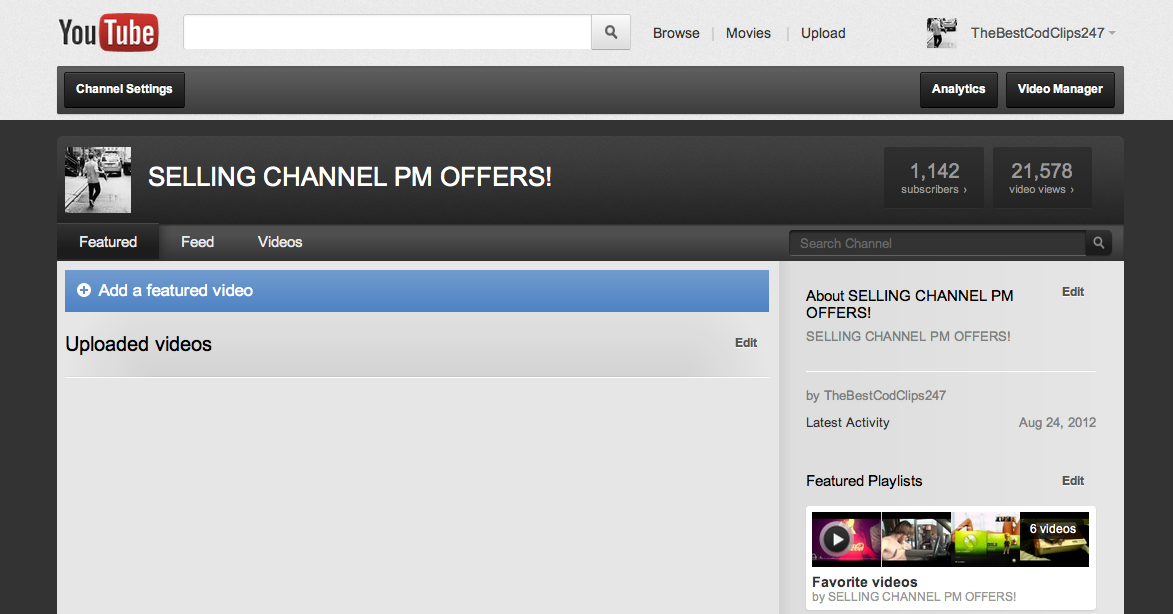Click the channel profile picture in header
The height and width of the screenshot is (614, 1173).
98,179
